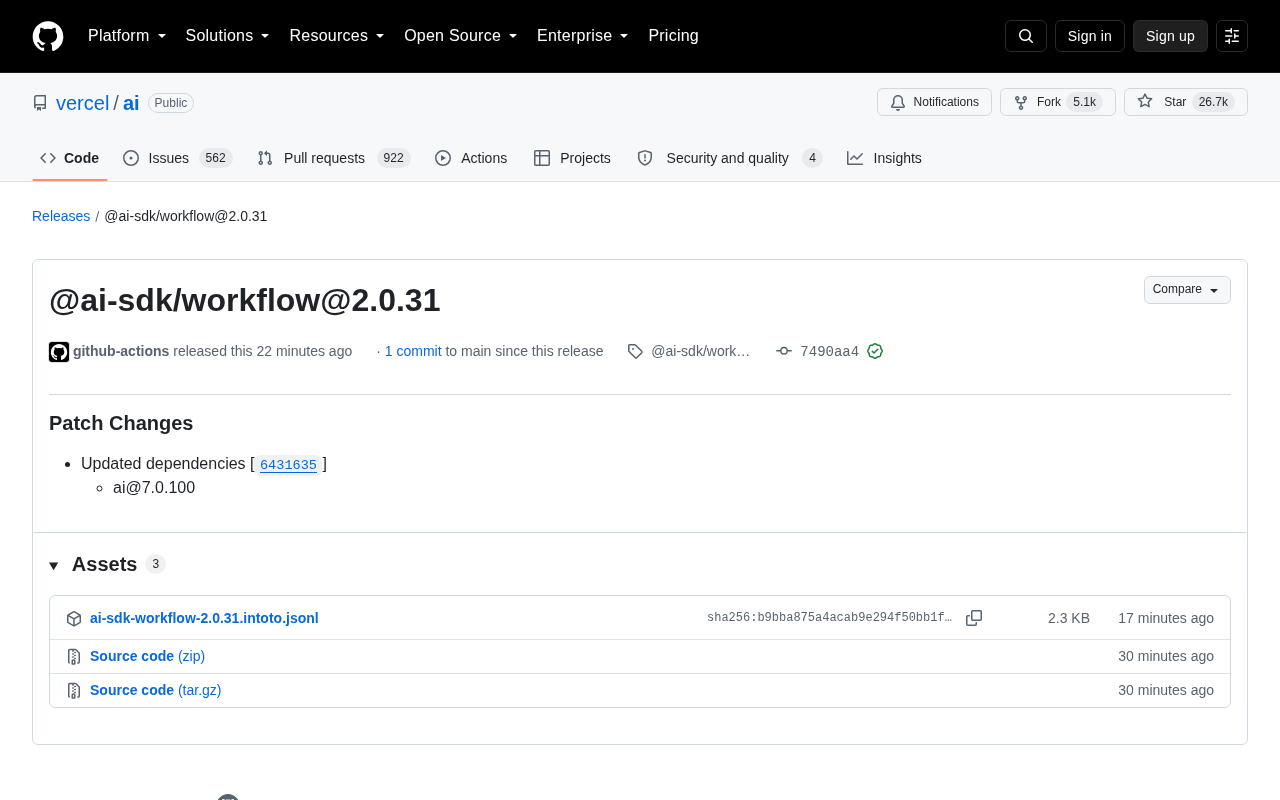Click the Patch Changes heading
Image resolution: width=1280 pixels, height=800 pixels.
121,423
